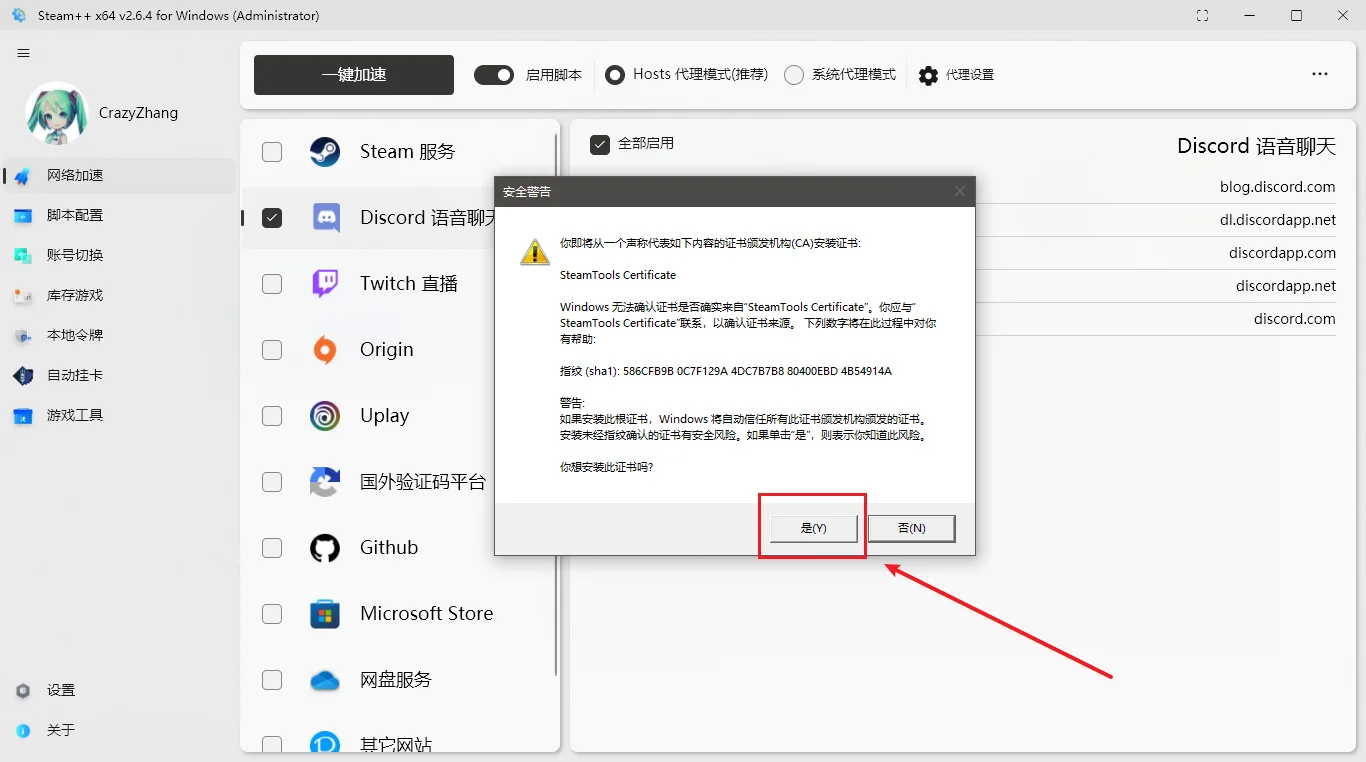
Task: Click the 一键加速 button
Action: [x=354, y=75]
